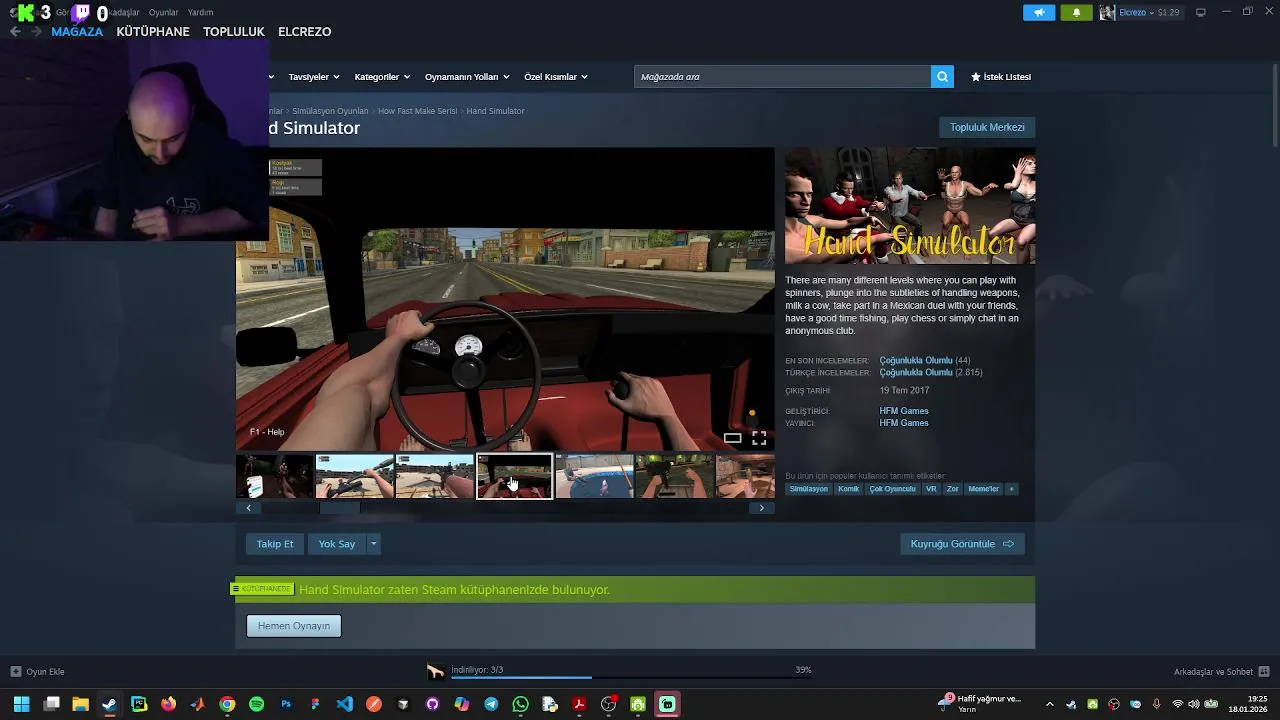1280x720 pixels.
Task: Click the VR tag
Action: pos(931,489)
